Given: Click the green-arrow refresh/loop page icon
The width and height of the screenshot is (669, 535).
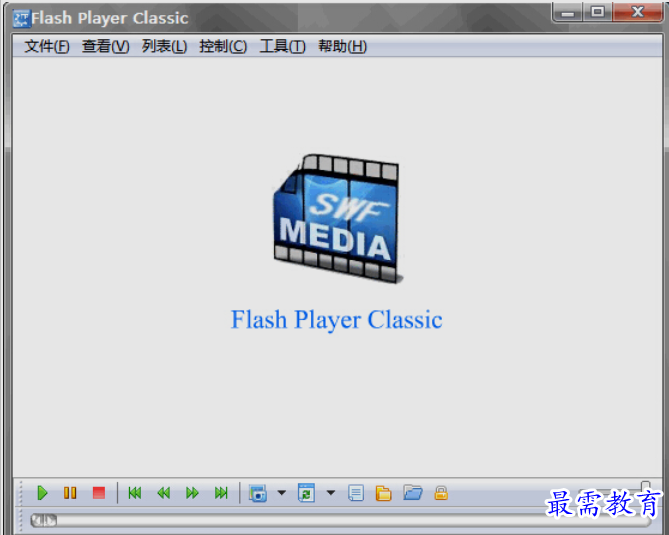Looking at the screenshot, I should [x=306, y=493].
